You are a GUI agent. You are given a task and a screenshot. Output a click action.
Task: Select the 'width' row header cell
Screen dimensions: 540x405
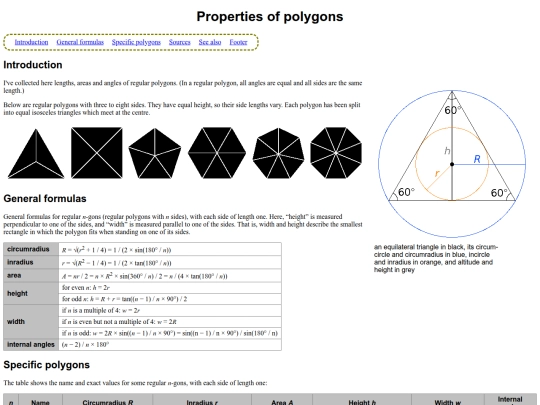(31, 322)
